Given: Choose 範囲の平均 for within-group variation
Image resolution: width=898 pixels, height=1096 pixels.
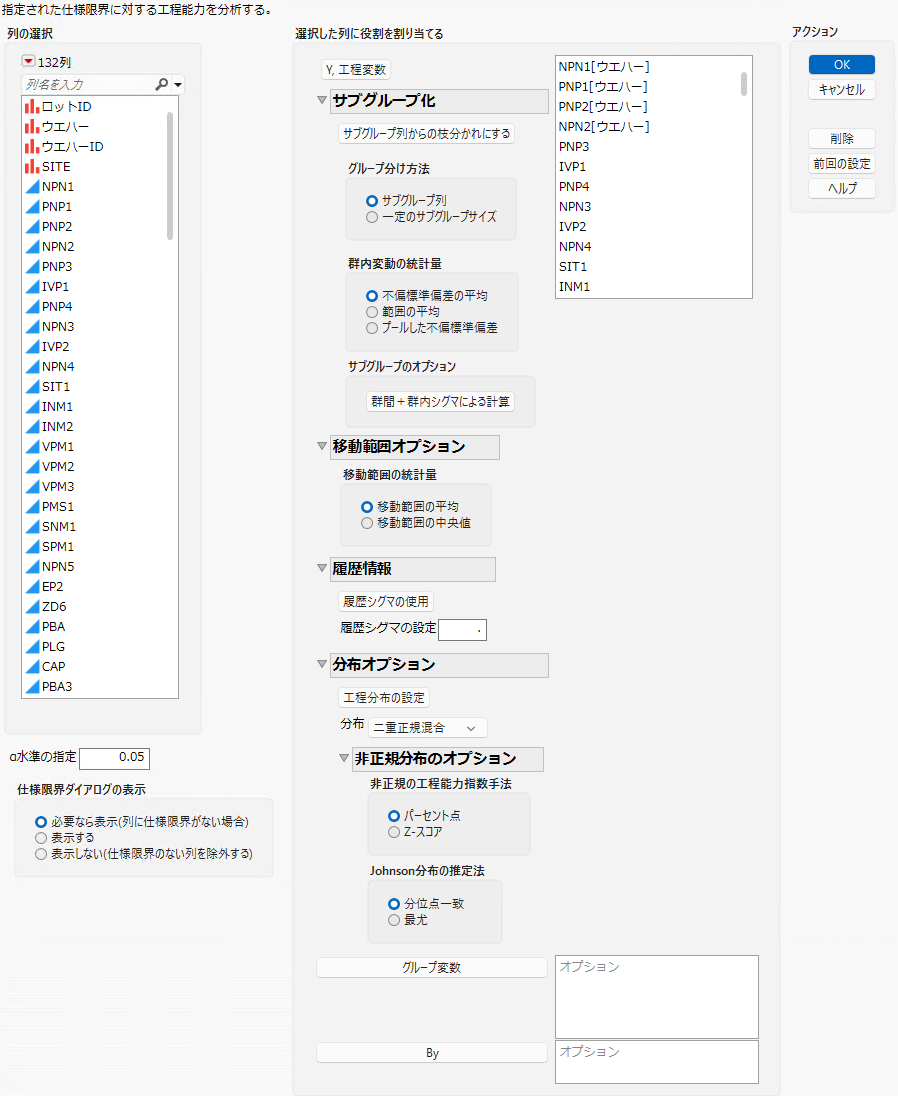Looking at the screenshot, I should pos(372,312).
